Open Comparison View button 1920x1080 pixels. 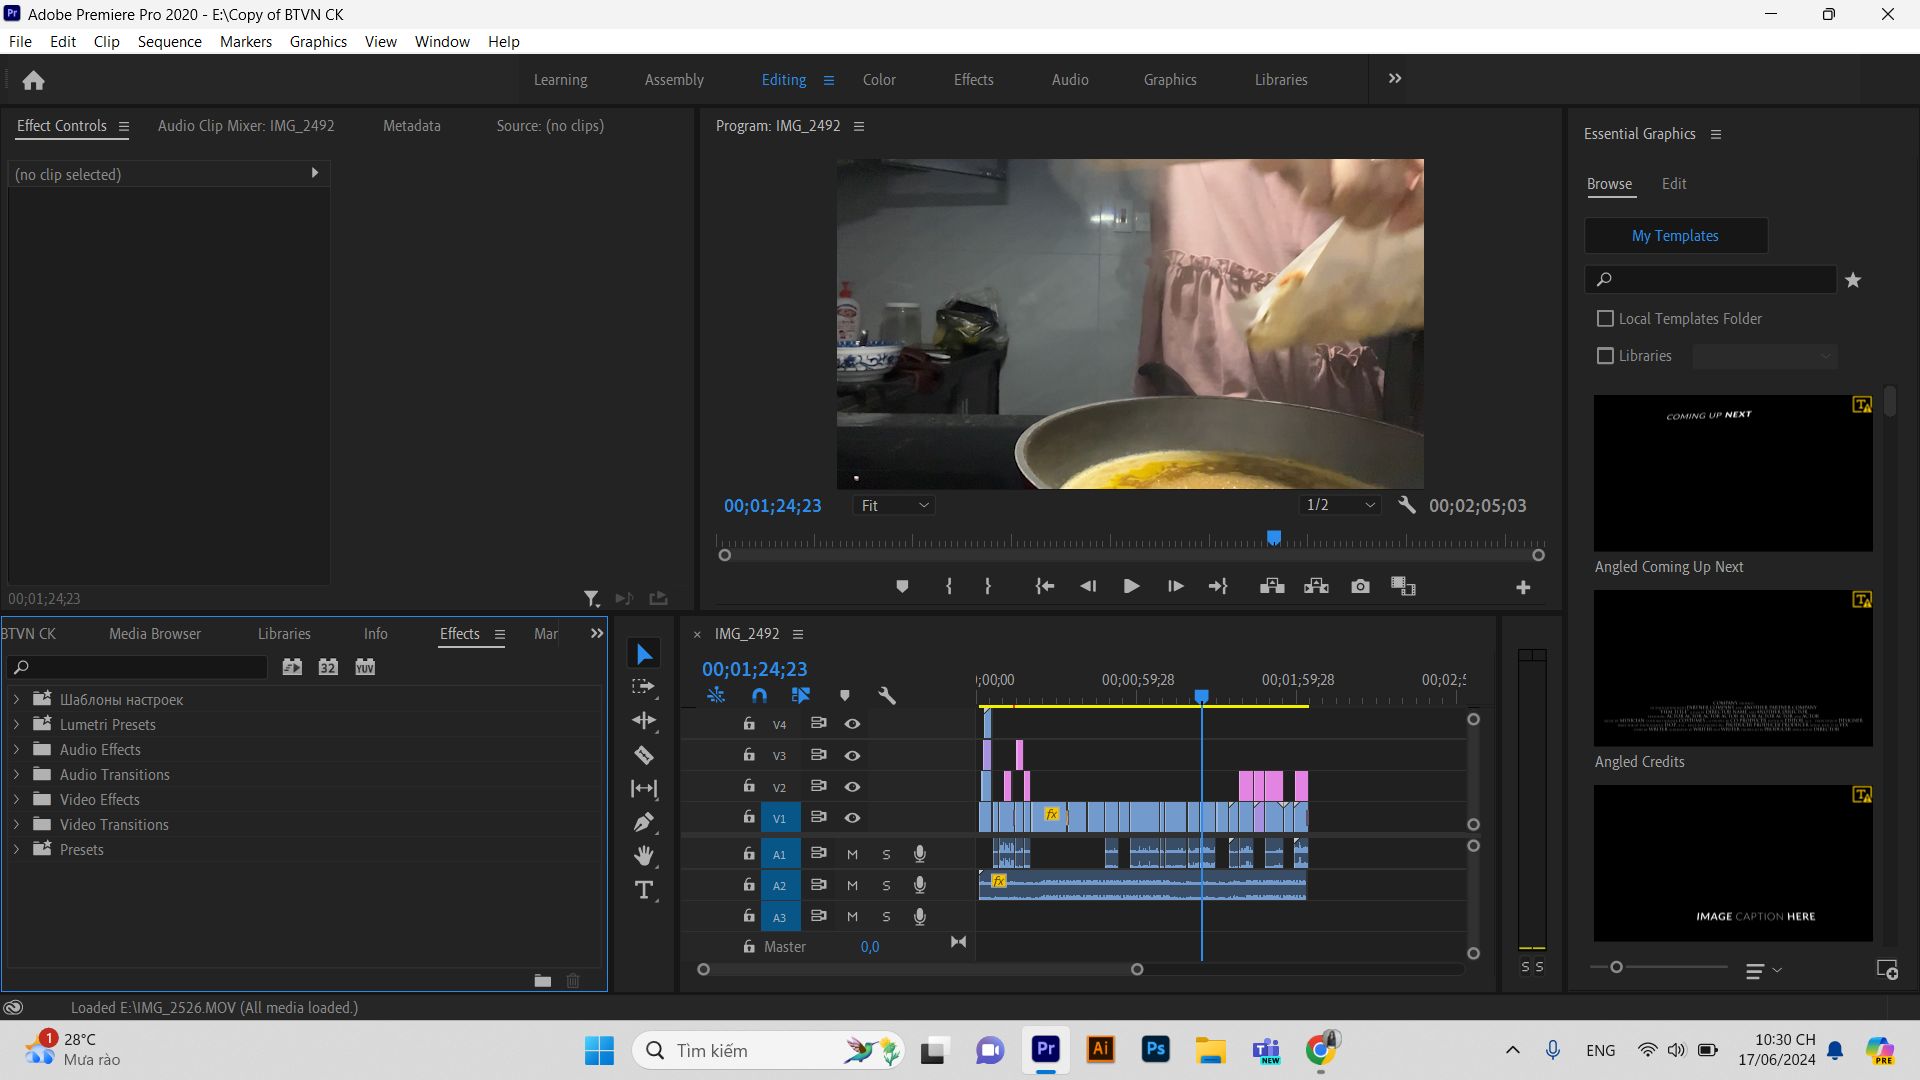[1403, 587]
